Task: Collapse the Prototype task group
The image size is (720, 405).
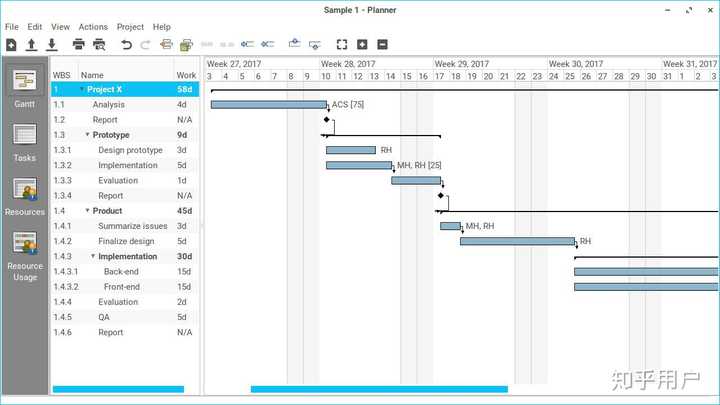Action: (x=87, y=135)
